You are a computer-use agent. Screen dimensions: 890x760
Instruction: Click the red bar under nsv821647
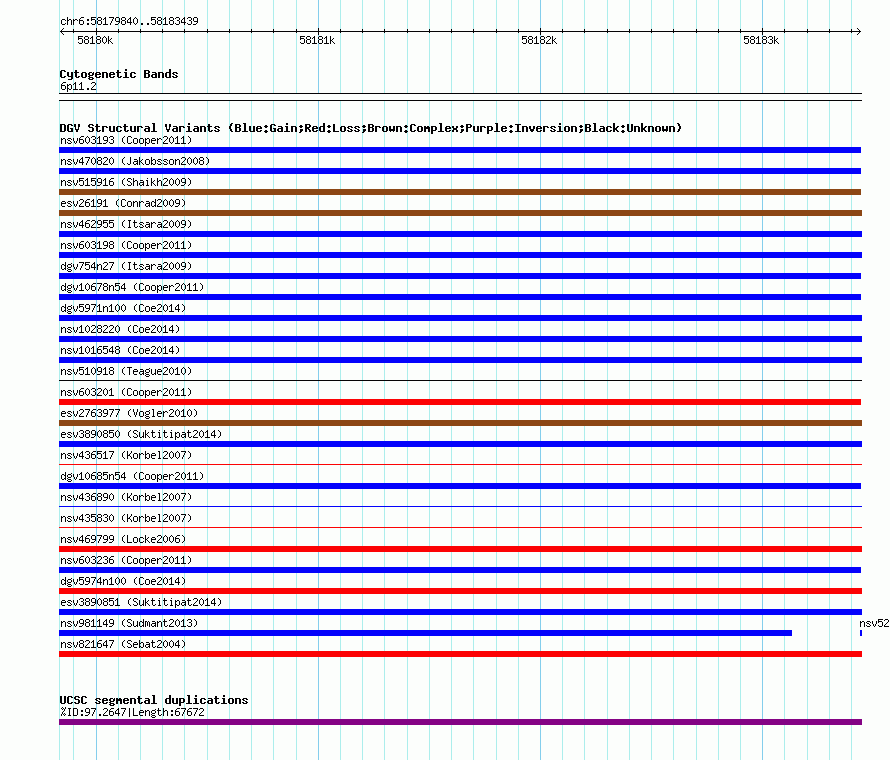pos(460,654)
